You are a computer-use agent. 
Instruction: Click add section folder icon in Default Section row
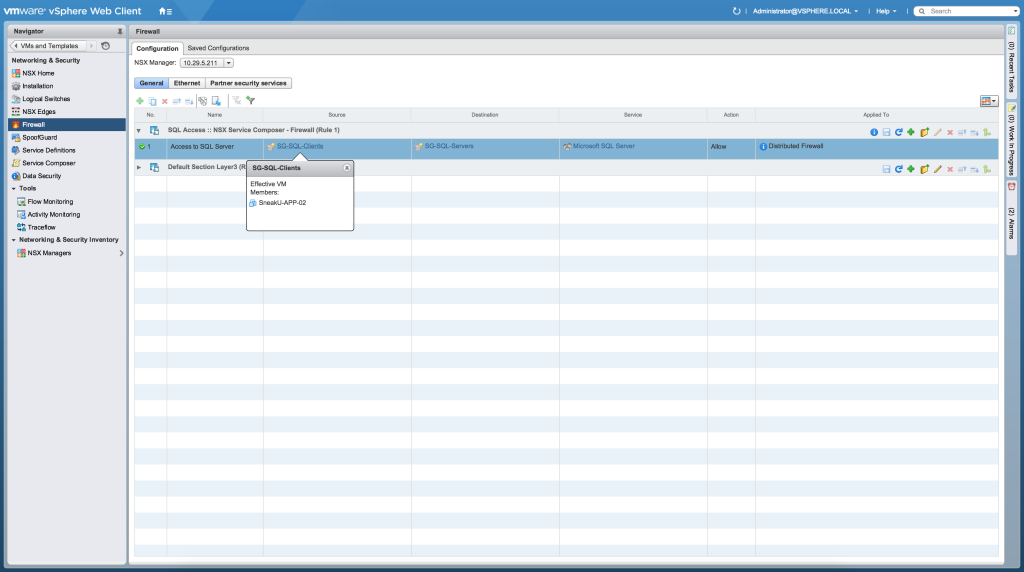[924, 169]
